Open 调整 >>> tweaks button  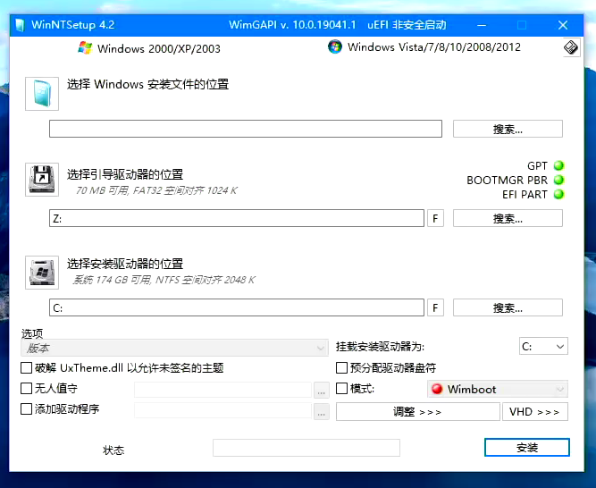pos(418,412)
